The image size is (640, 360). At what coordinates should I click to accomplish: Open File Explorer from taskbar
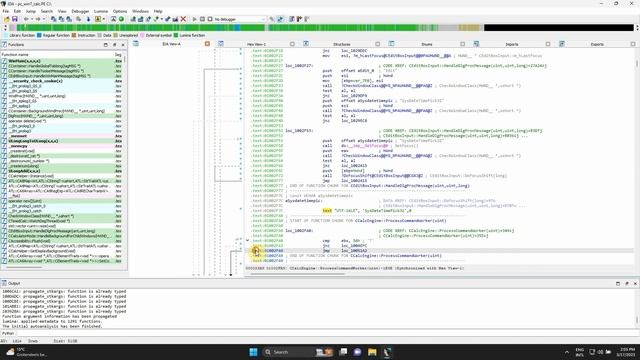tap(372, 352)
